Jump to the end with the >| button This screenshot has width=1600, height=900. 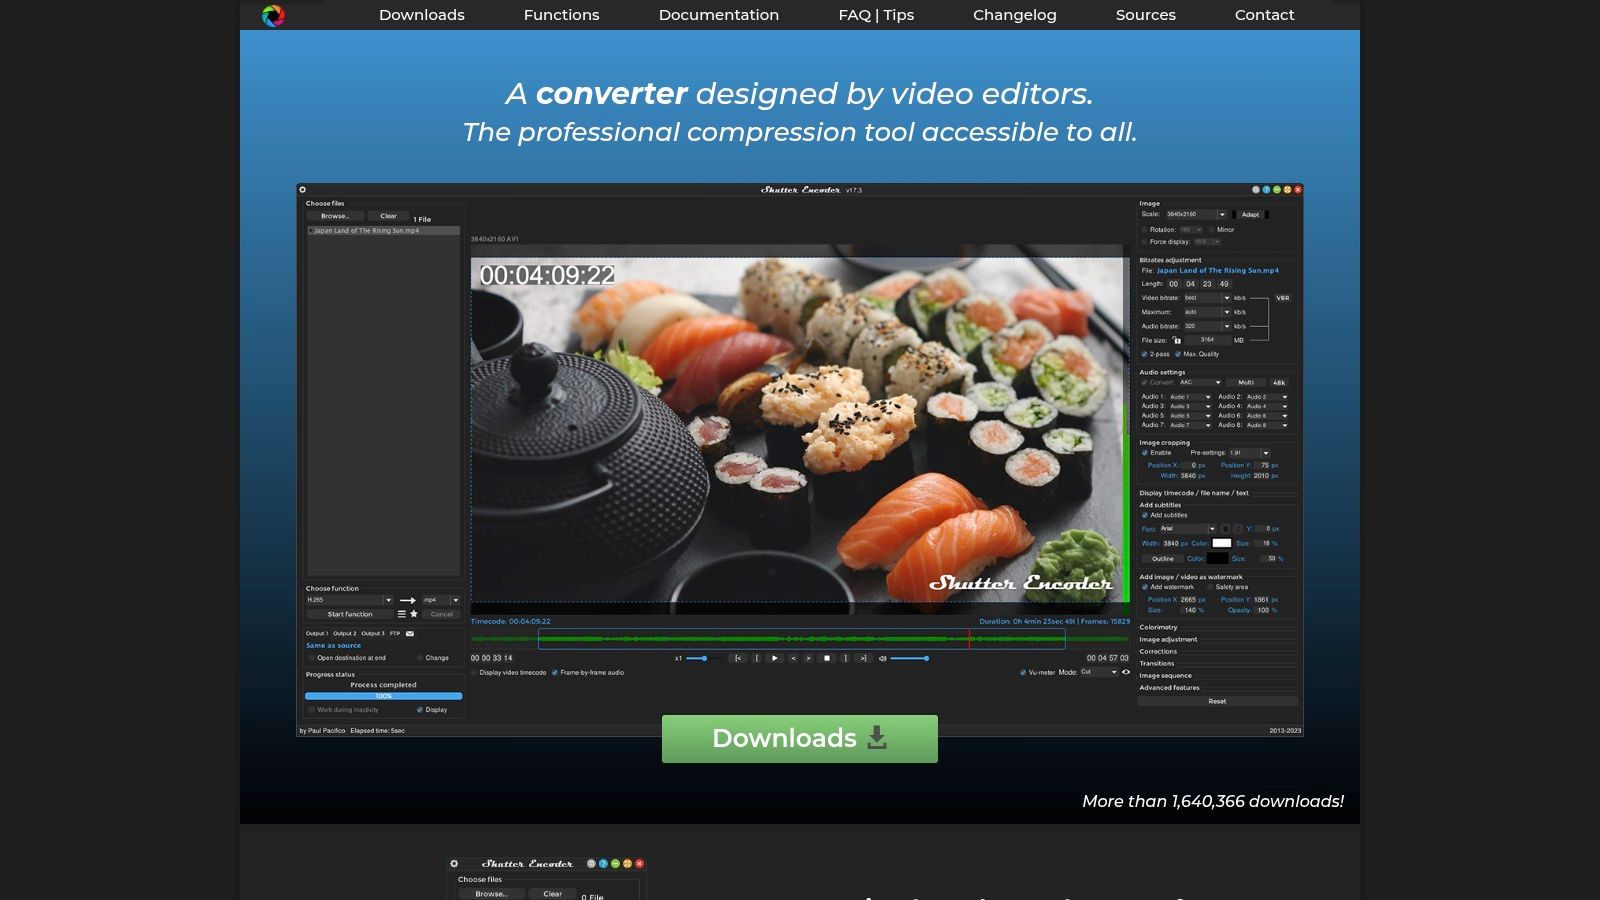tap(863, 658)
